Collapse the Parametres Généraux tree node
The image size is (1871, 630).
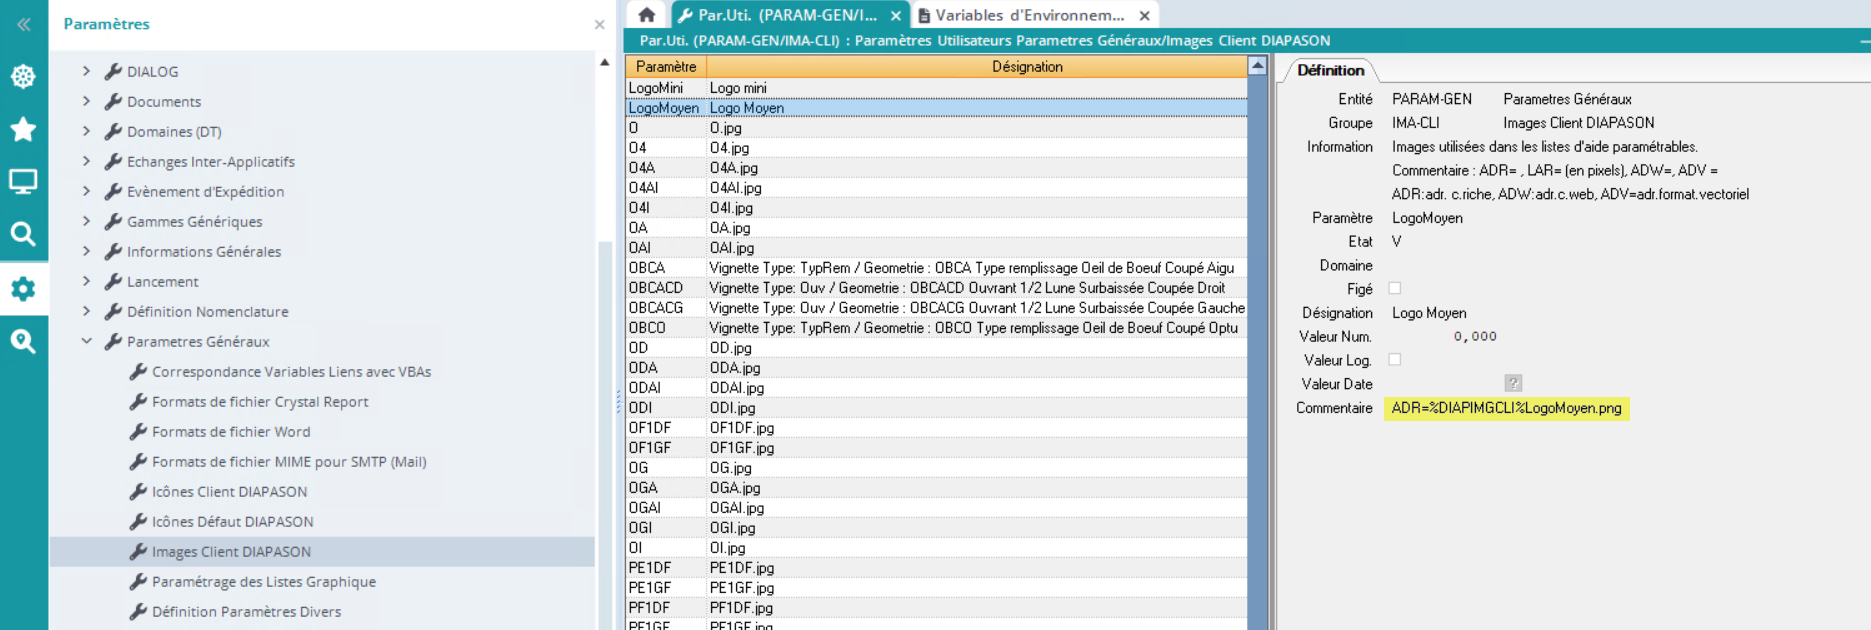86,341
